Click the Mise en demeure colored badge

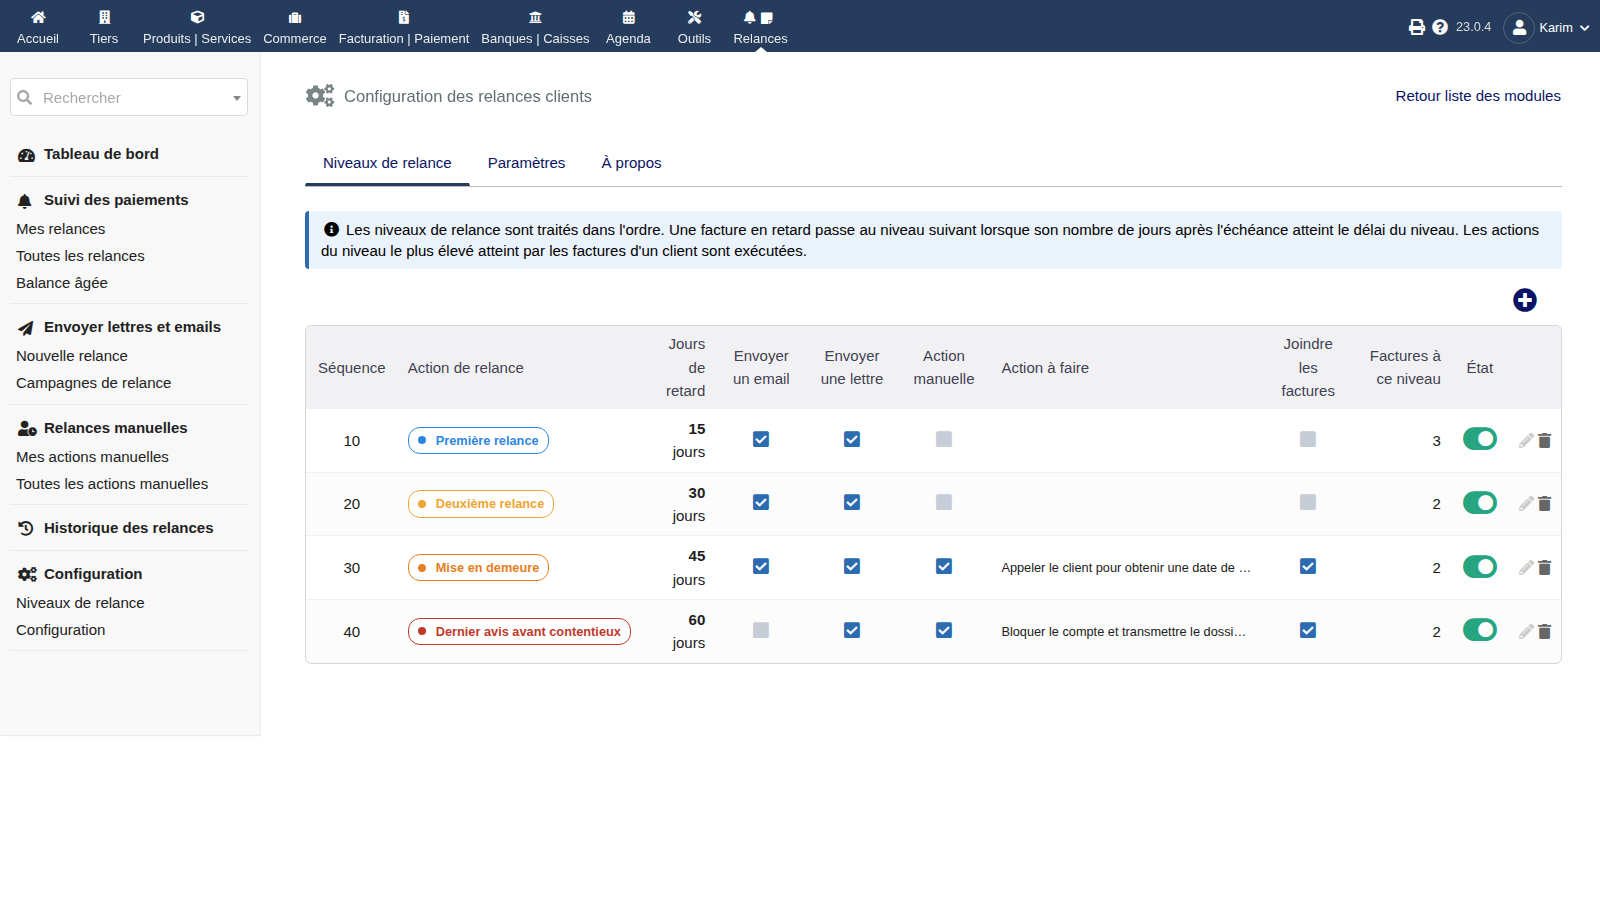pos(478,568)
